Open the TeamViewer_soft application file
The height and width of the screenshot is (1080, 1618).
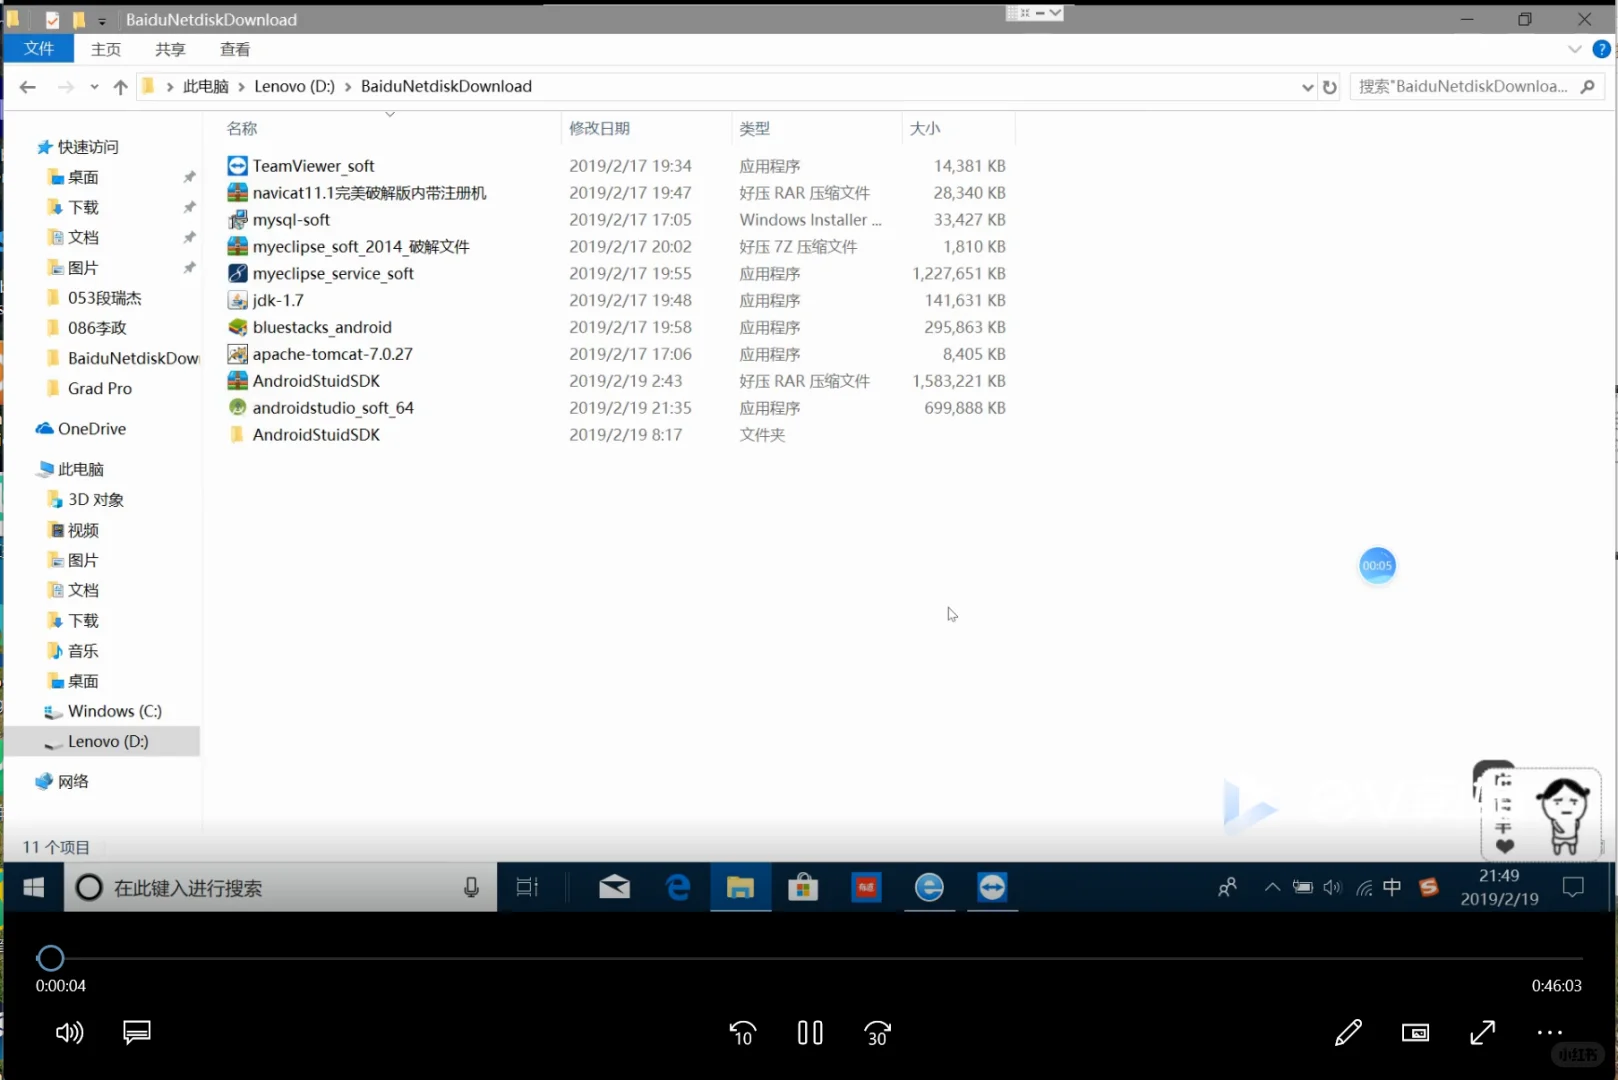tap(313, 166)
